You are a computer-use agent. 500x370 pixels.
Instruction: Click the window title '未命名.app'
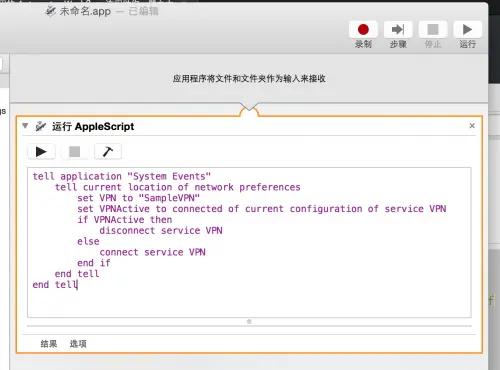(x=85, y=11)
